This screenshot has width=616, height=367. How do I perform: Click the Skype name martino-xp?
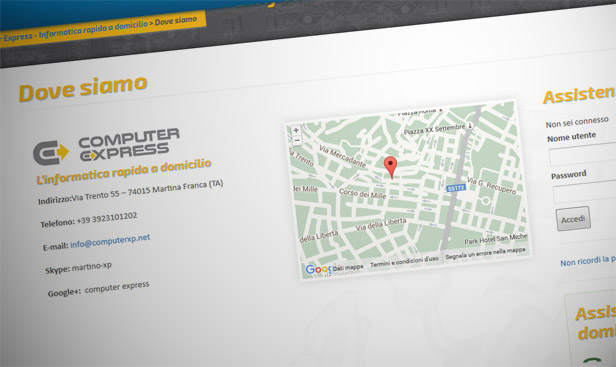[x=92, y=267]
